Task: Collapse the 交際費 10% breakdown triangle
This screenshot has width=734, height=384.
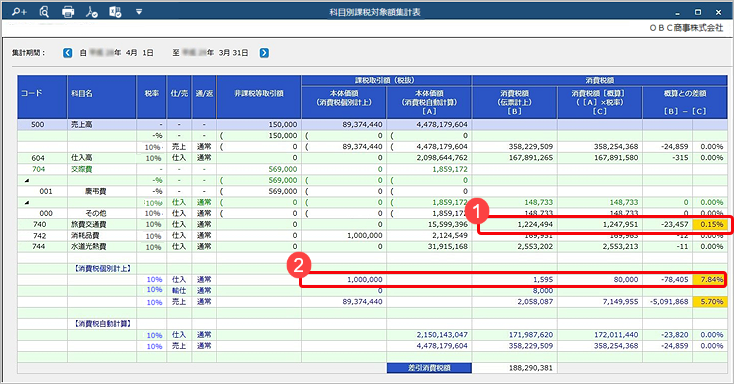Action: pos(27,203)
